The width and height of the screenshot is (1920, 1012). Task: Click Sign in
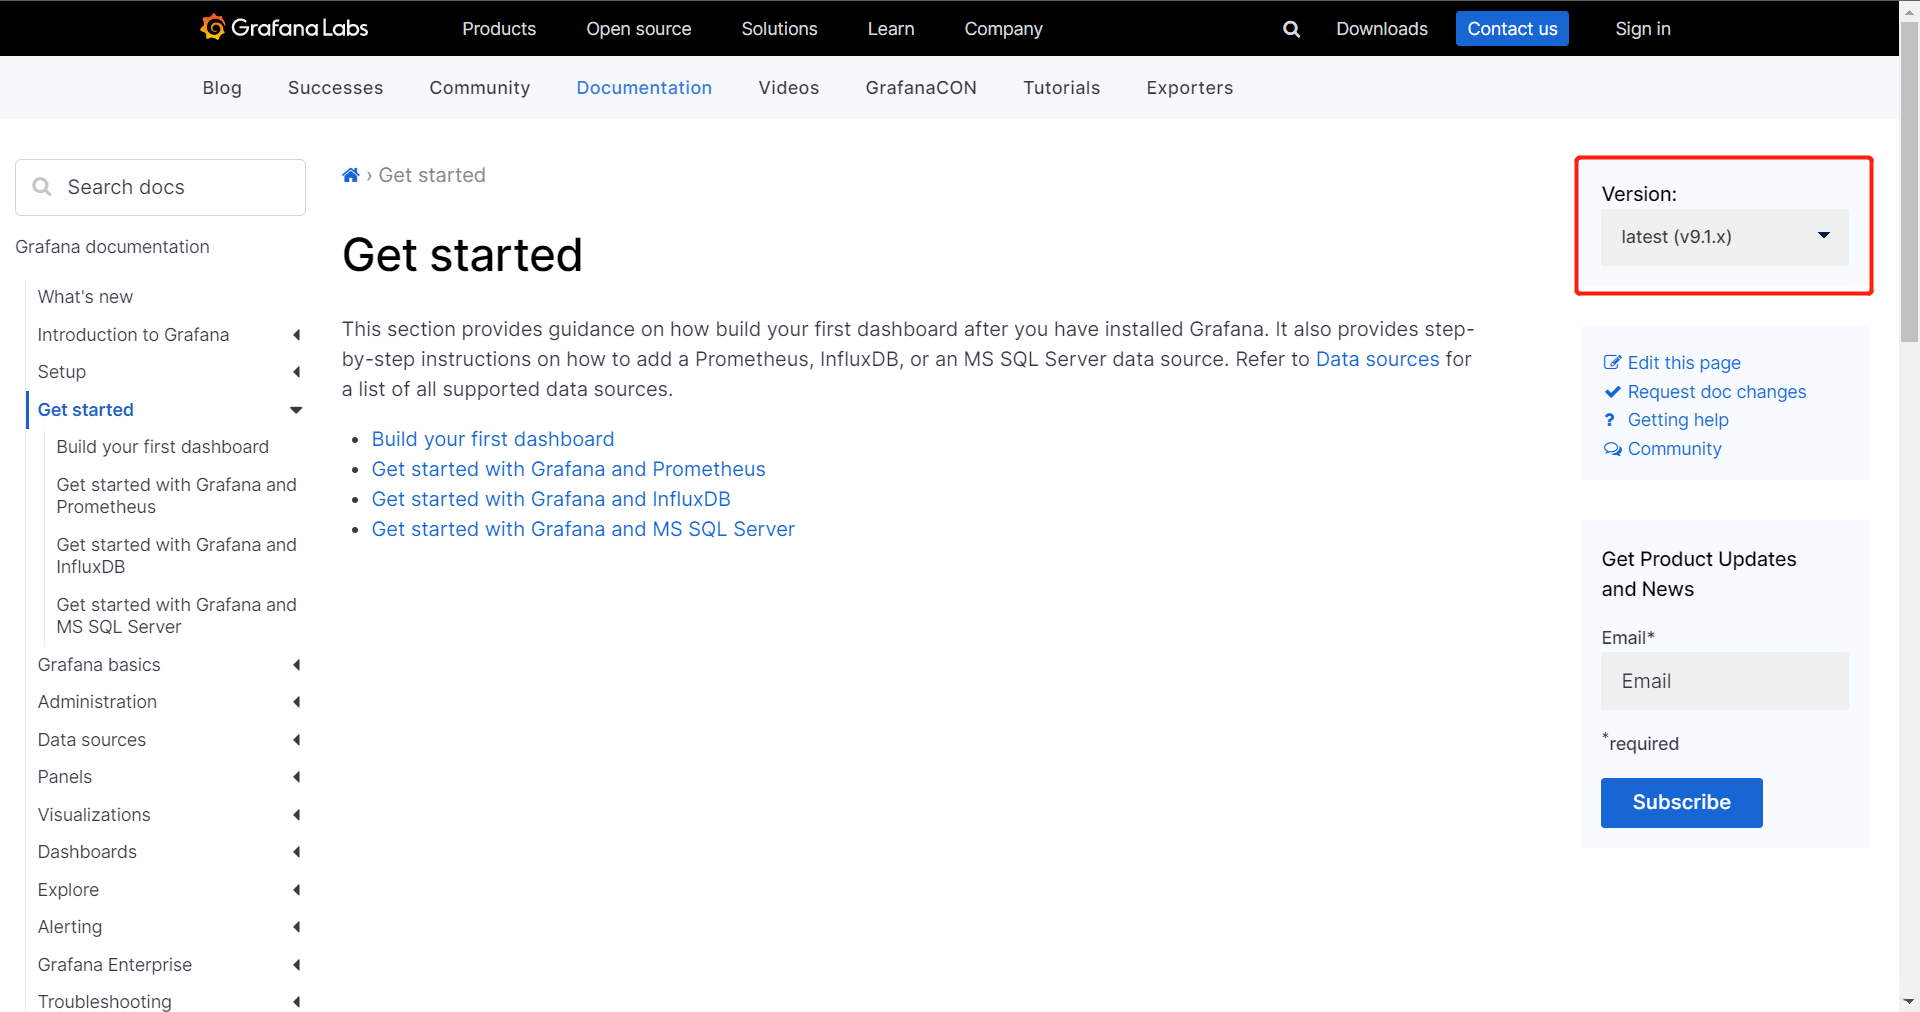[1643, 29]
